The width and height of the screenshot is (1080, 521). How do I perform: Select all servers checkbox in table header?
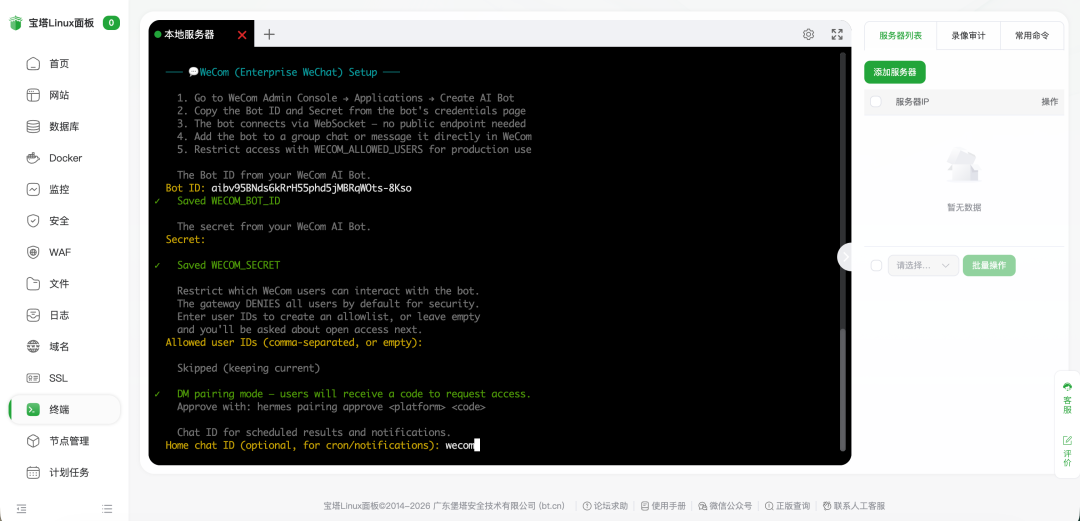coord(875,101)
